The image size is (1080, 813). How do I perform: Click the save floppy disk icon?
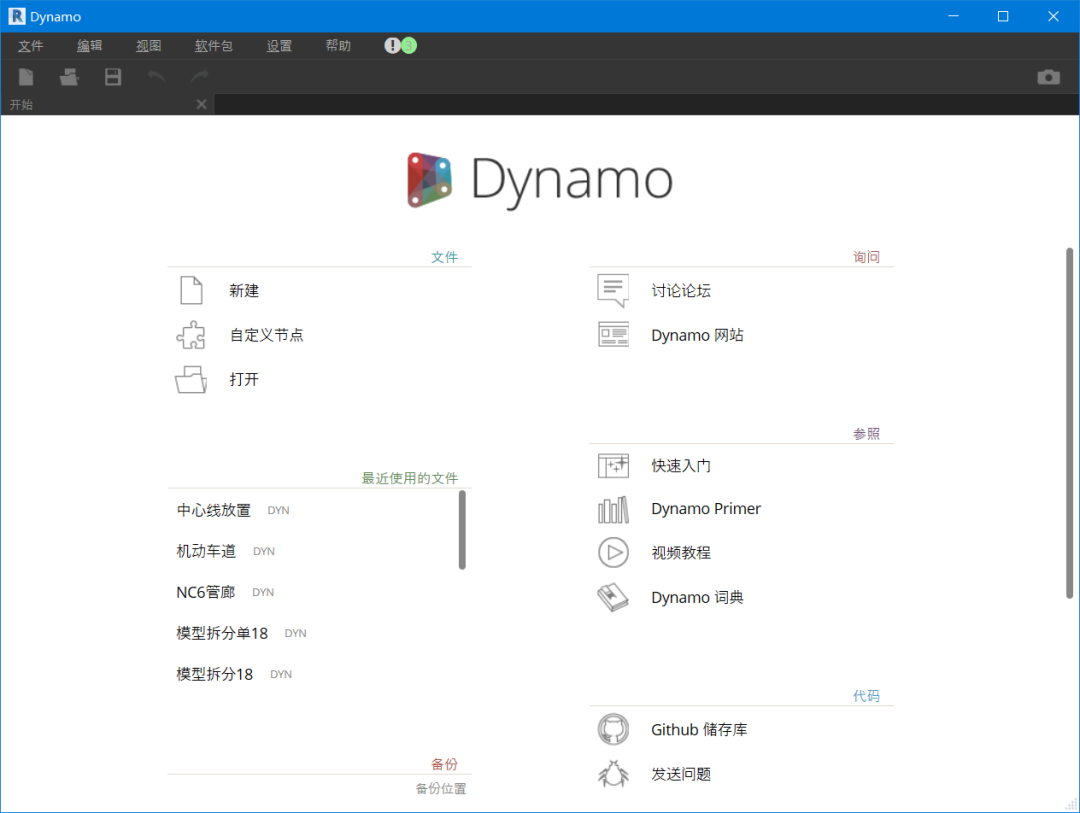[113, 77]
